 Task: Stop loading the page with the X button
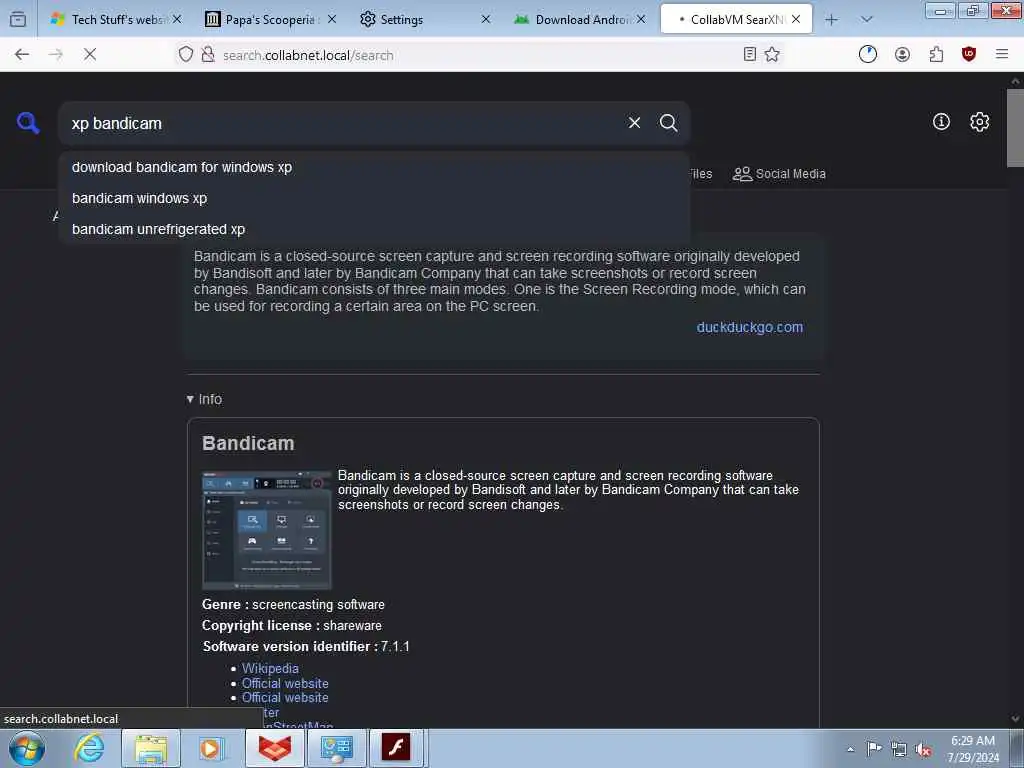click(x=90, y=55)
